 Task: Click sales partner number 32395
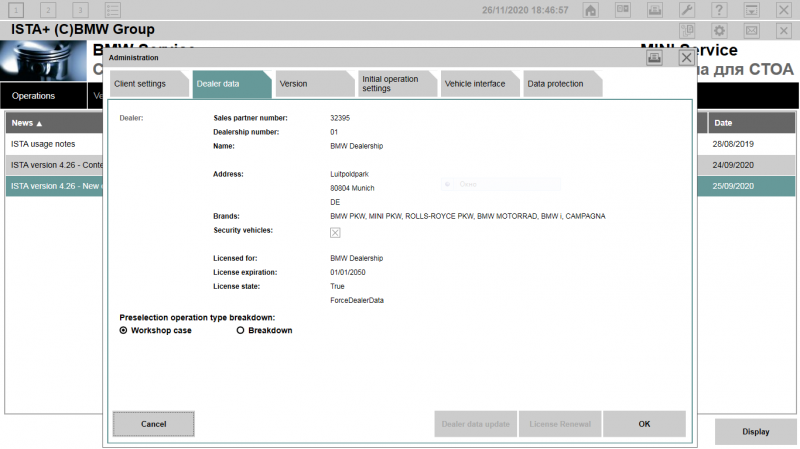click(x=340, y=118)
